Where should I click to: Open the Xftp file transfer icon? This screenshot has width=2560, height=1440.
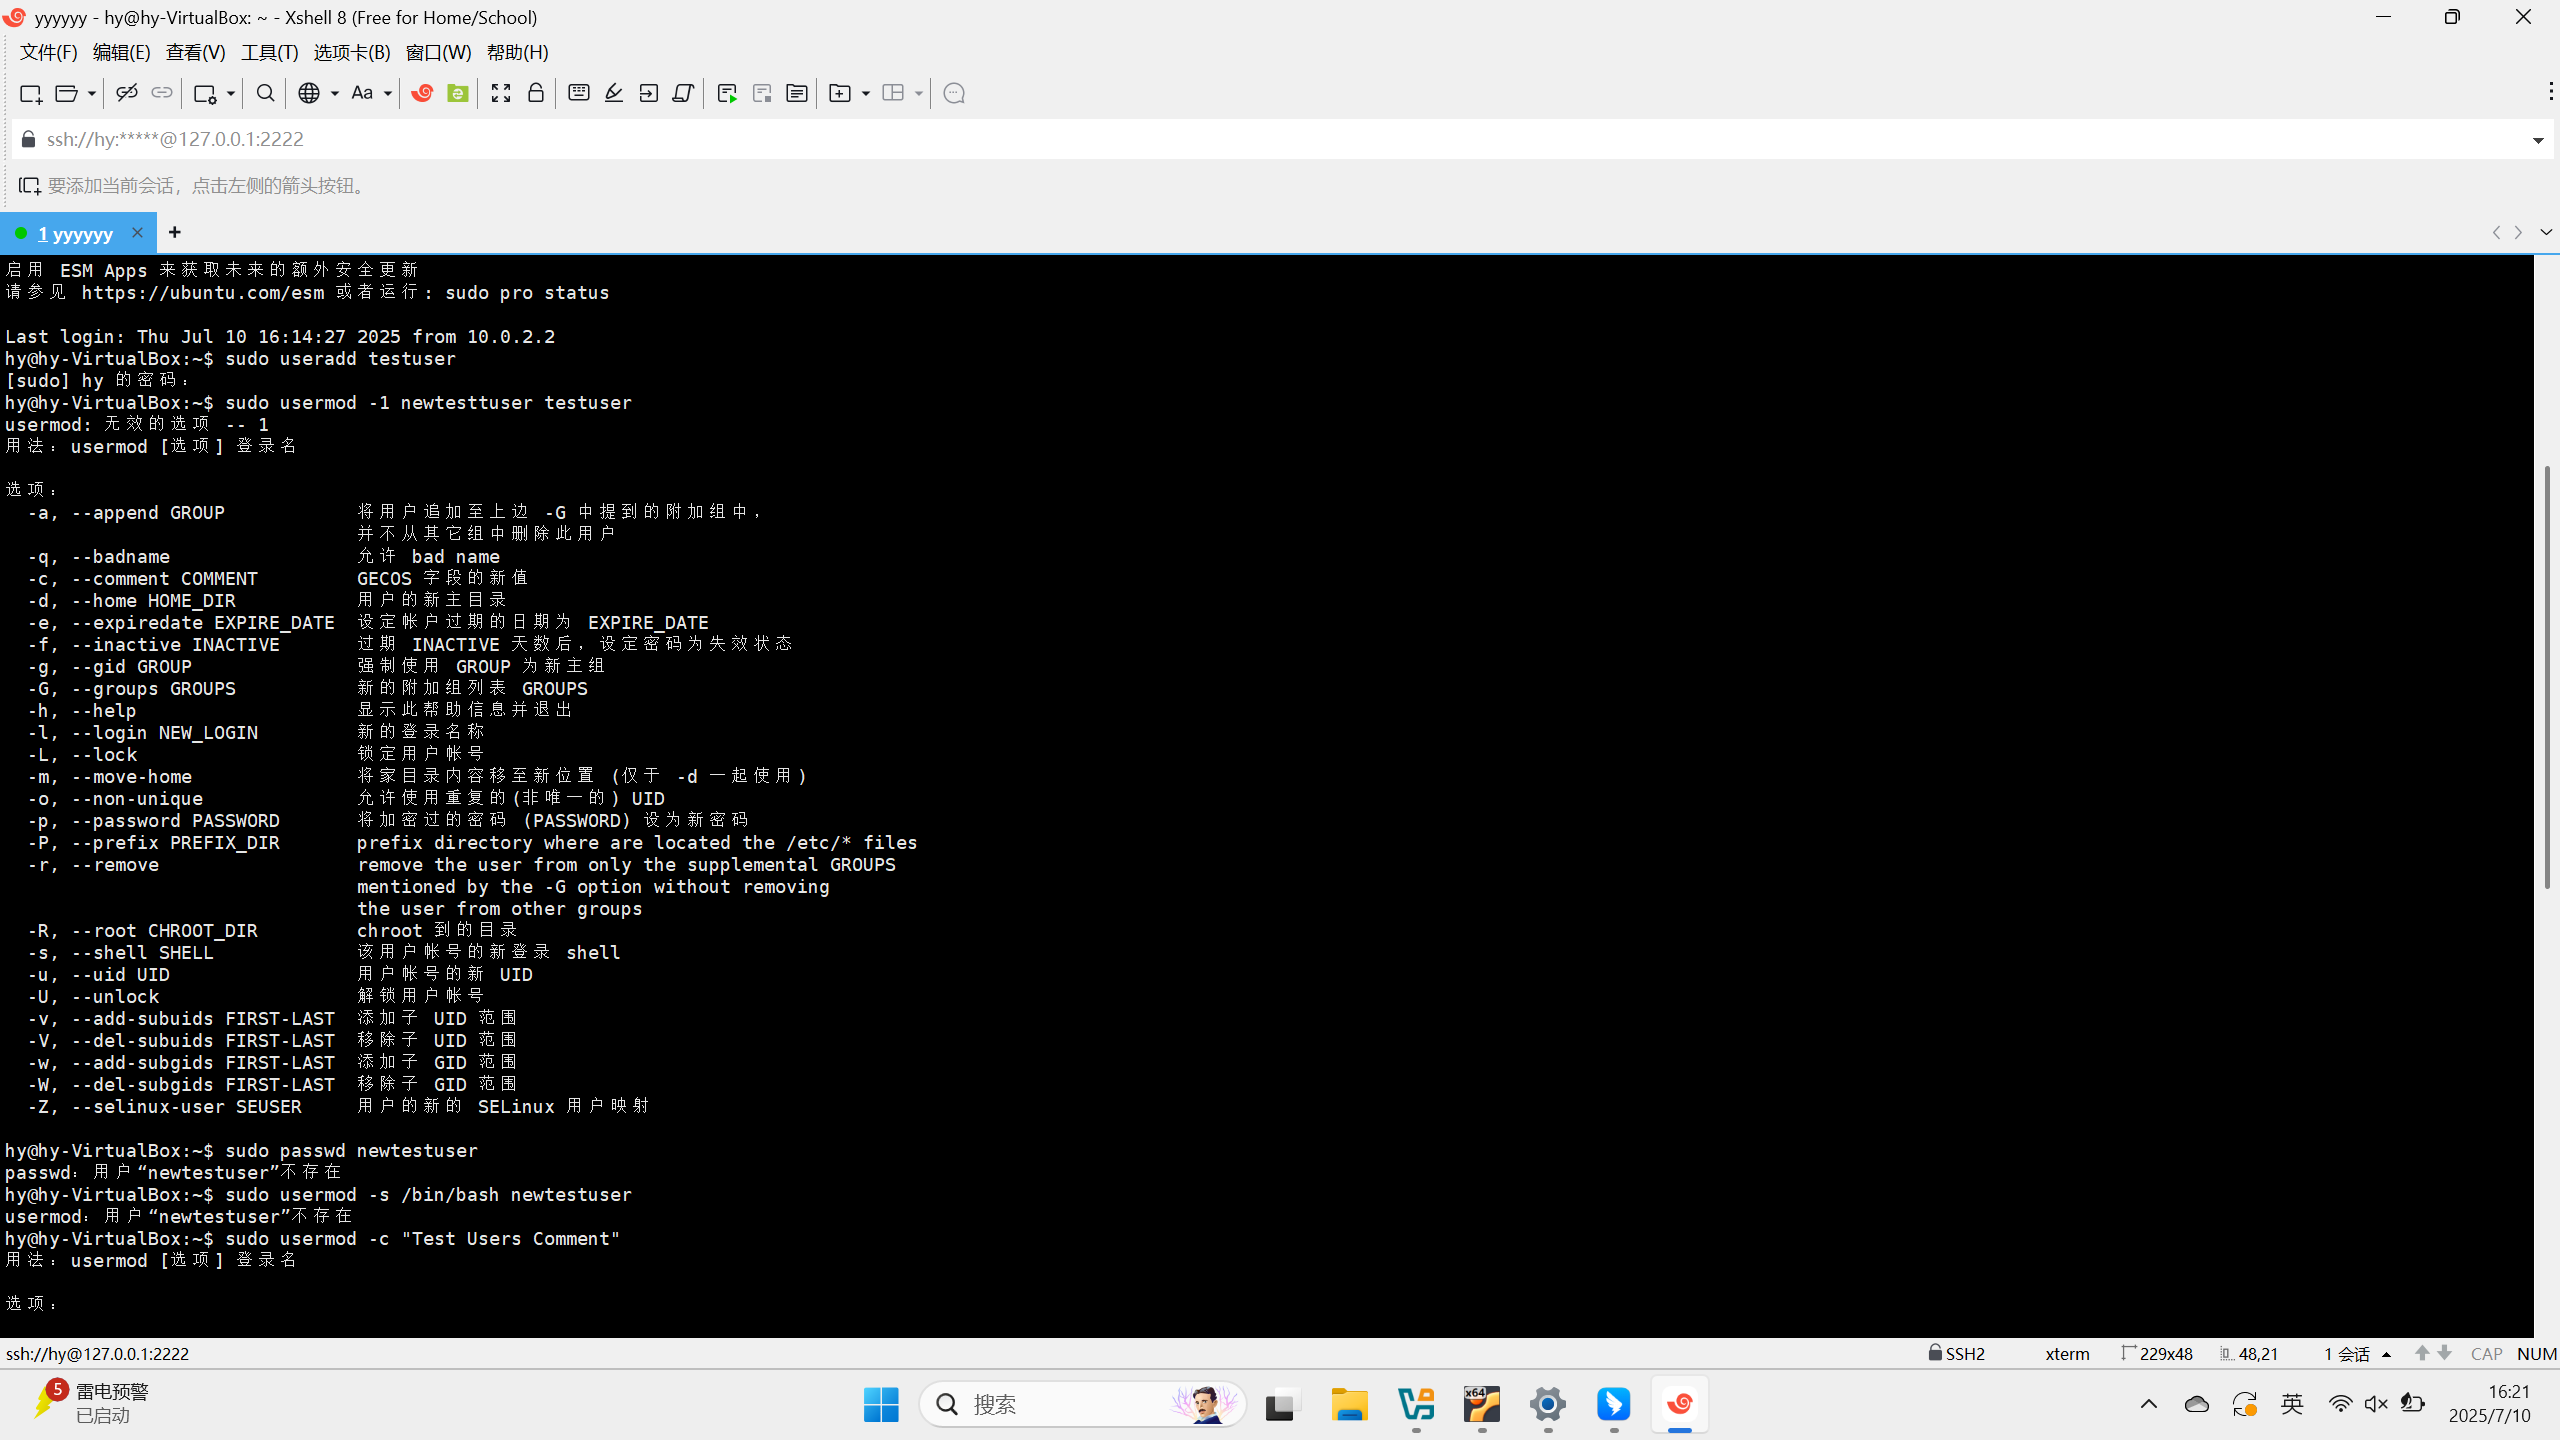(458, 93)
